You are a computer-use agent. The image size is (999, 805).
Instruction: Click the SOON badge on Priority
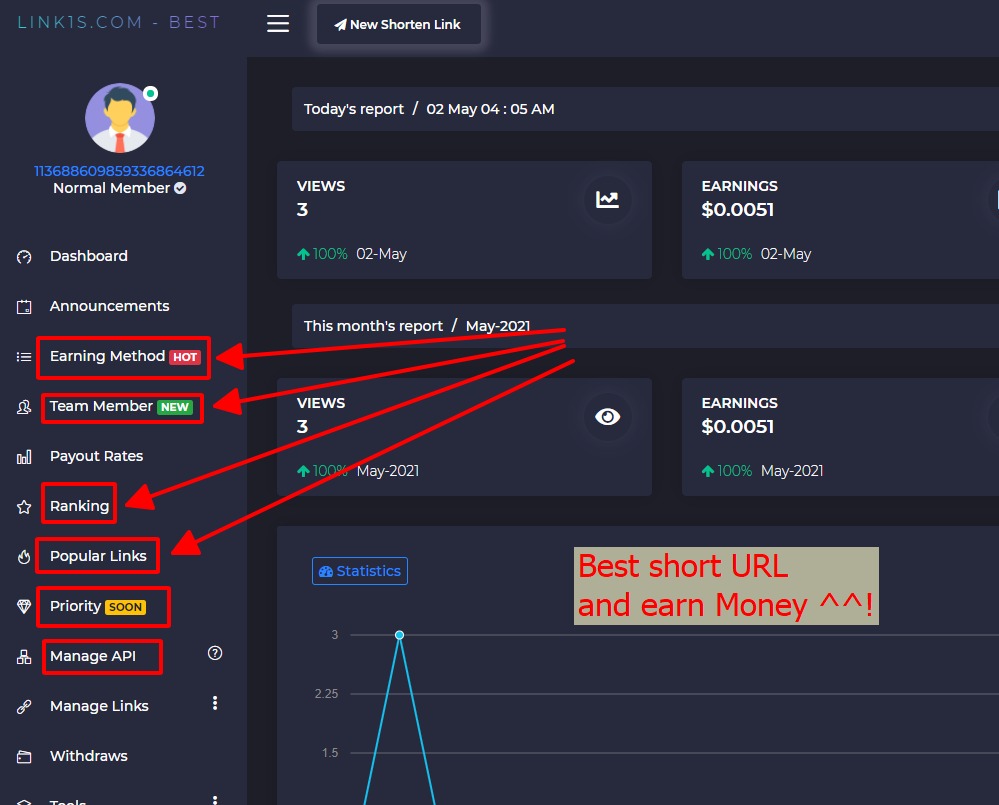pyautogui.click(x=126, y=607)
